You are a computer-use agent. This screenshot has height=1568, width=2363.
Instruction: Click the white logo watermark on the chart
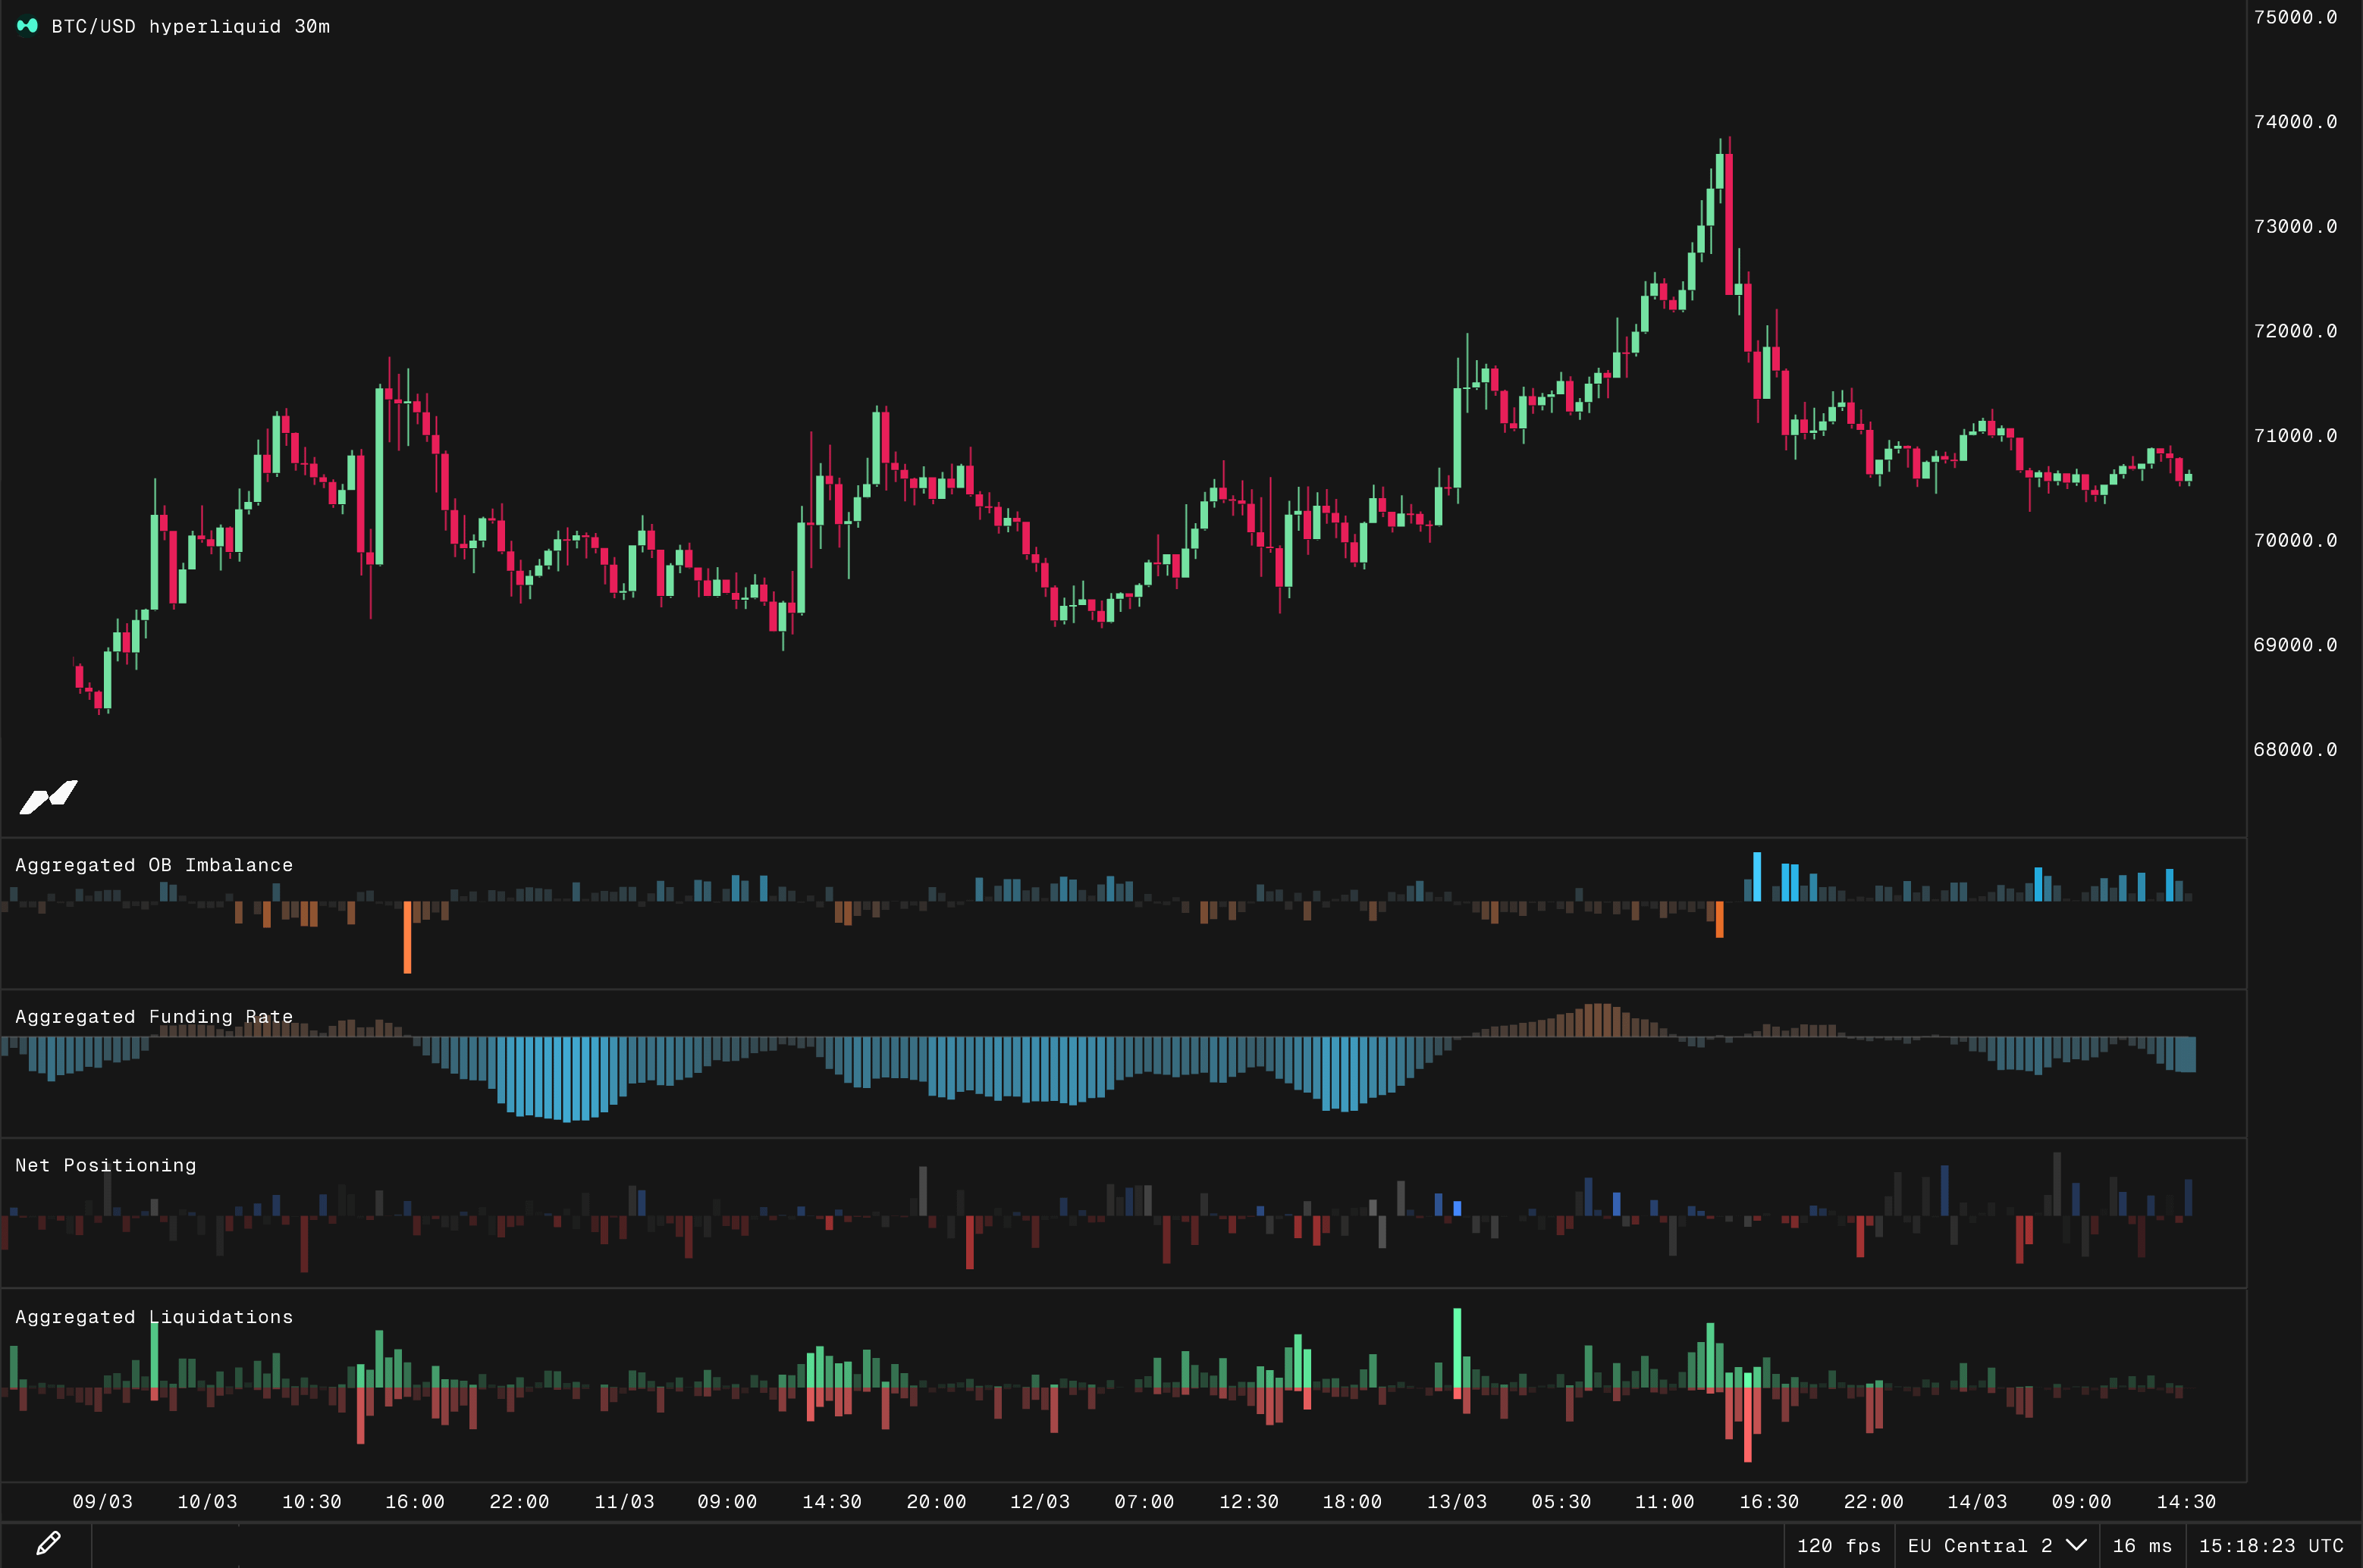tap(49, 797)
